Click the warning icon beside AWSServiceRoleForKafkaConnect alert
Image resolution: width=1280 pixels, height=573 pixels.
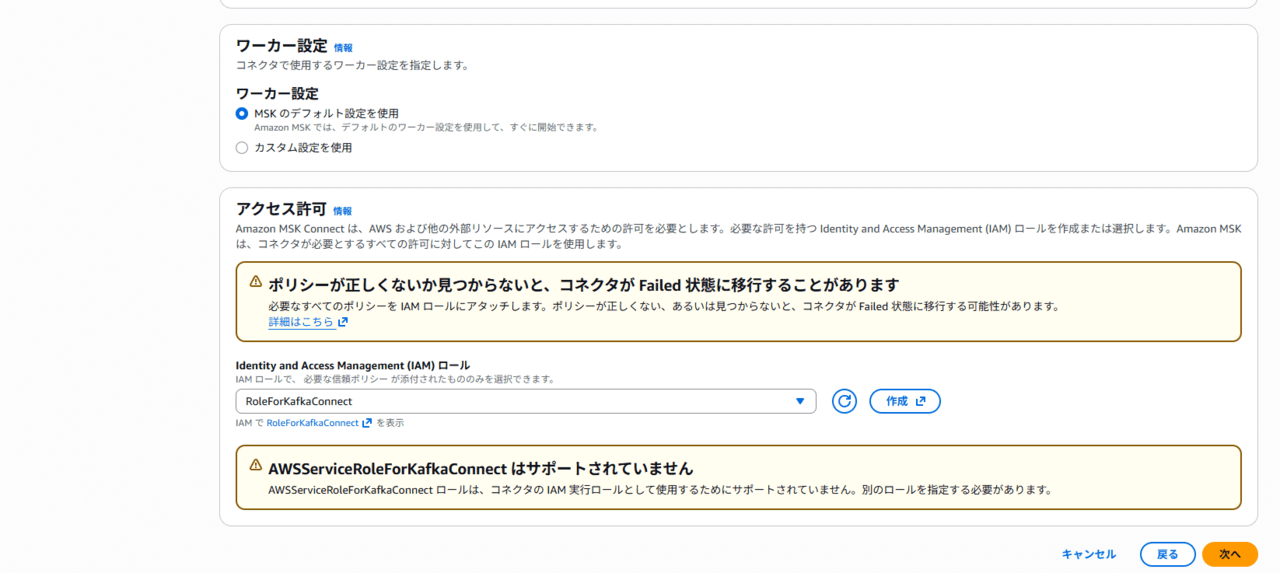pyautogui.click(x=256, y=467)
